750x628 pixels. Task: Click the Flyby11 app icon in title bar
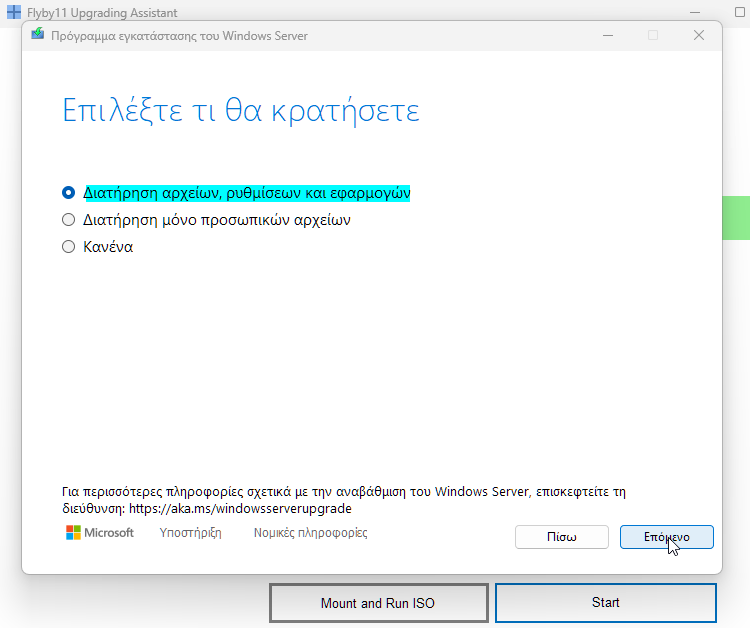click(x=14, y=12)
